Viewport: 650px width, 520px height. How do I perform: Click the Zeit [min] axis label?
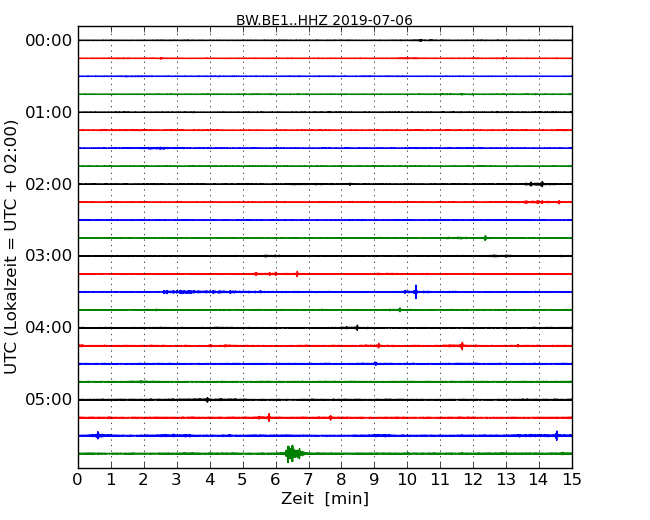pos(325,498)
